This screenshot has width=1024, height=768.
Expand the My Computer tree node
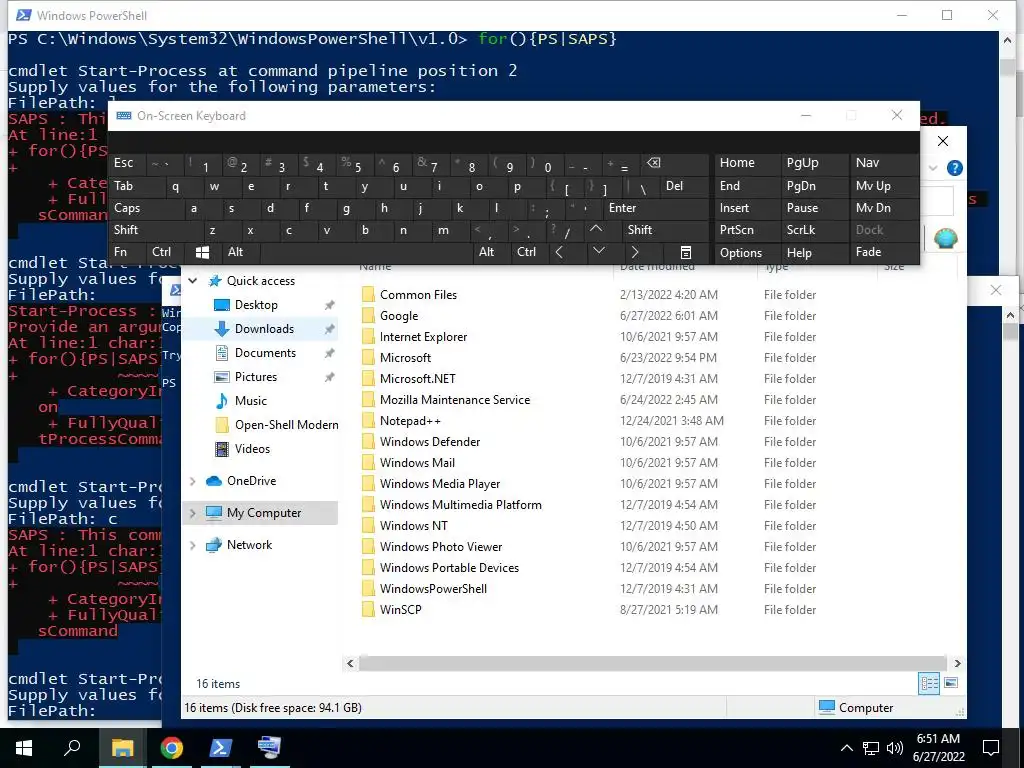point(193,513)
